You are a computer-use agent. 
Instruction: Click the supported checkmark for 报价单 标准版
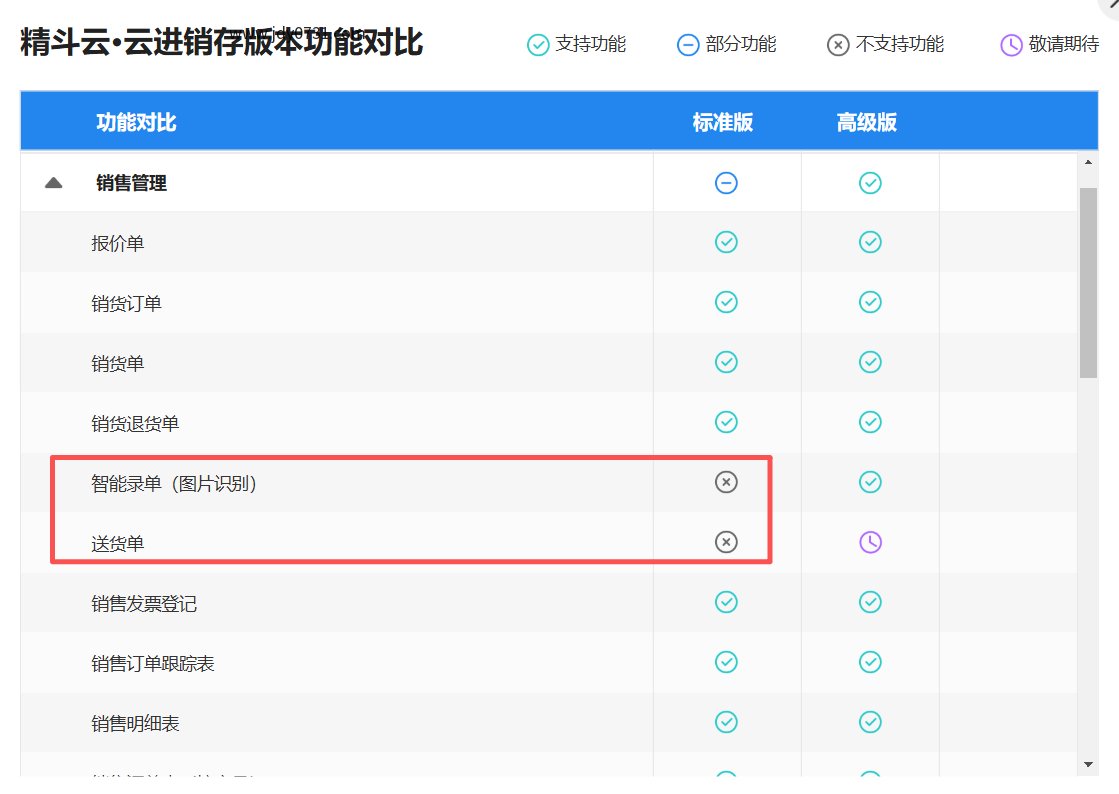pos(726,242)
